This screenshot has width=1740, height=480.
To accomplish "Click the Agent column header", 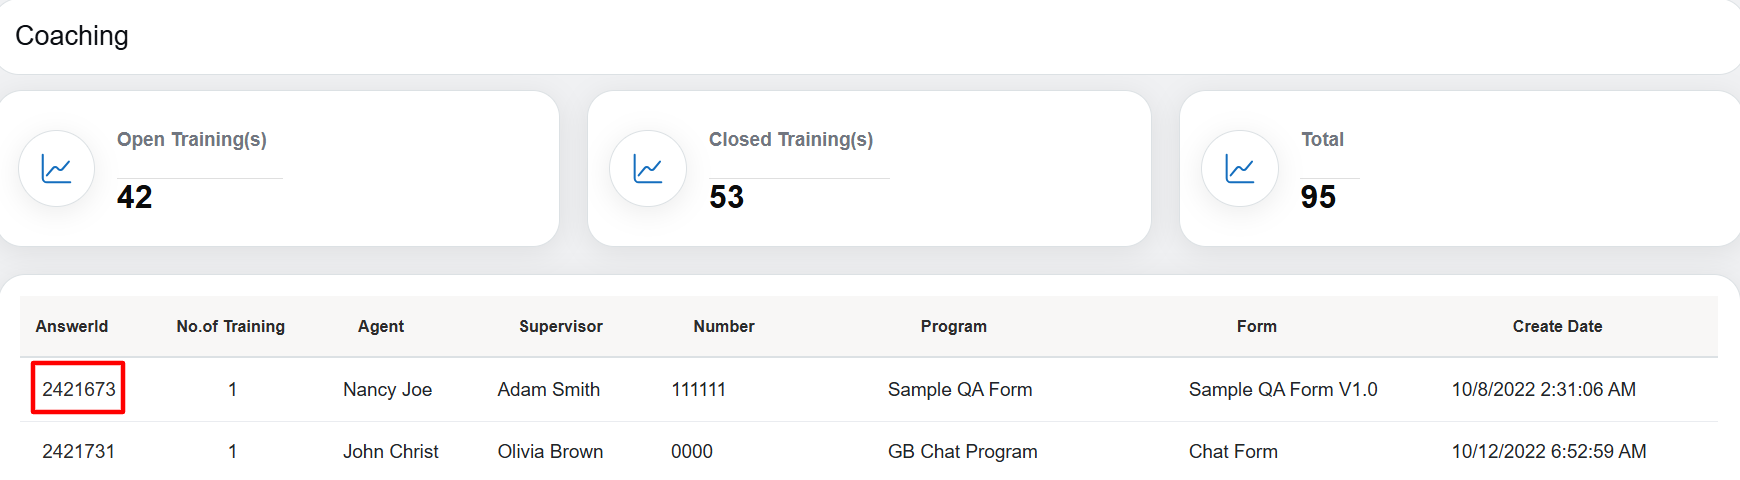I will pos(381,326).
